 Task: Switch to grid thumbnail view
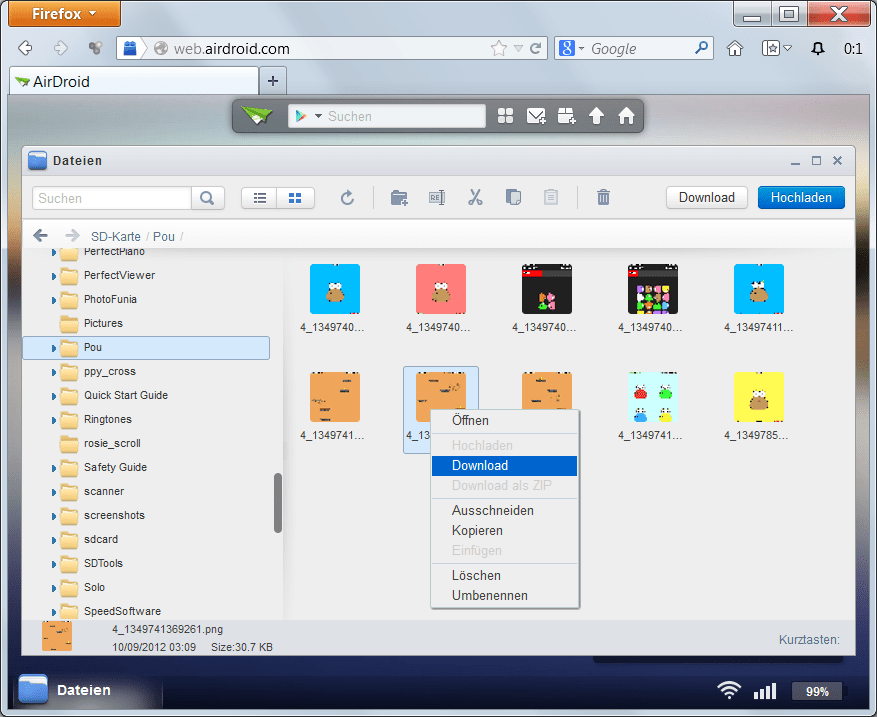[295, 198]
